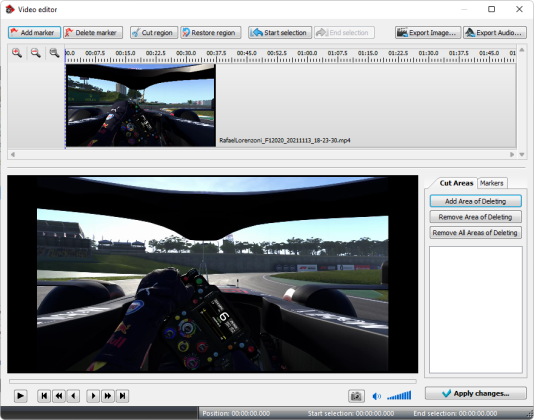Click Remove Area of Deleting
This screenshot has width=534, height=420.
475,217
